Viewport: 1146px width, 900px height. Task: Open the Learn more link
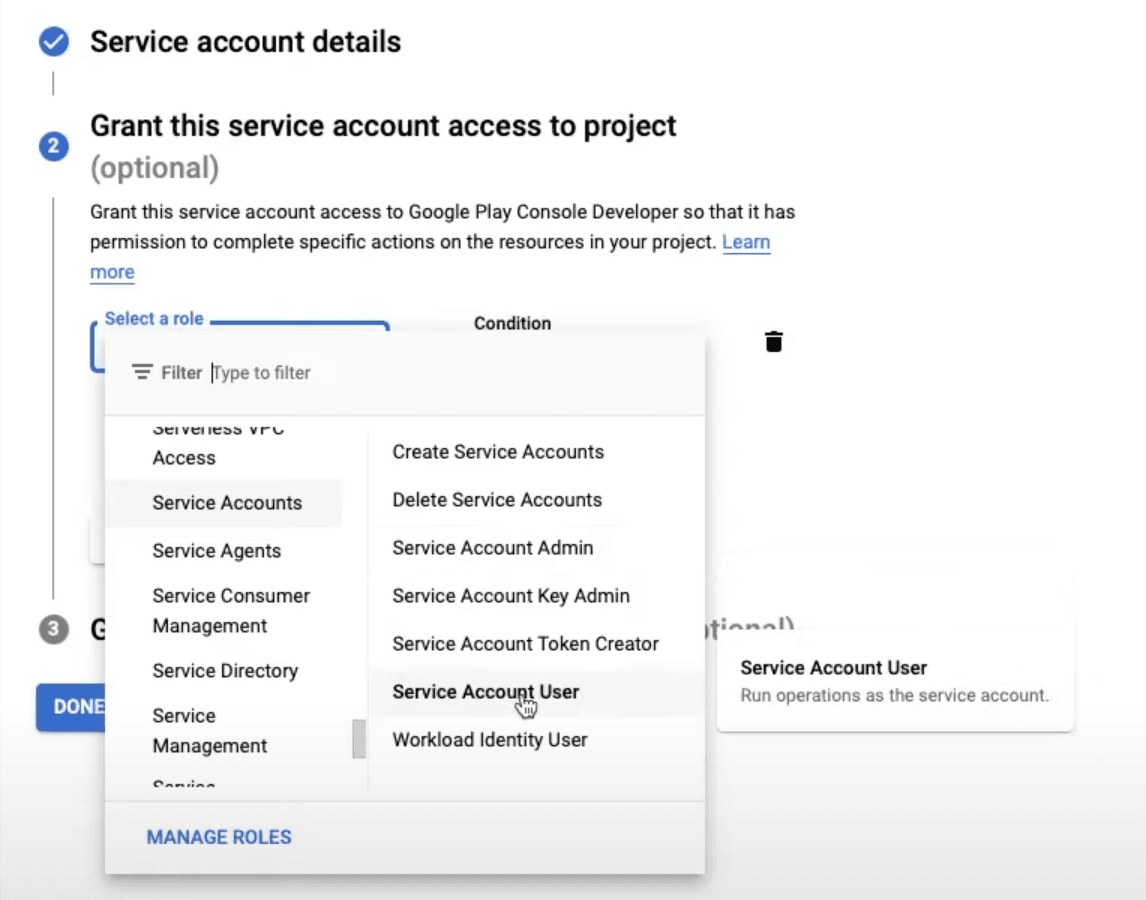[x=746, y=242]
